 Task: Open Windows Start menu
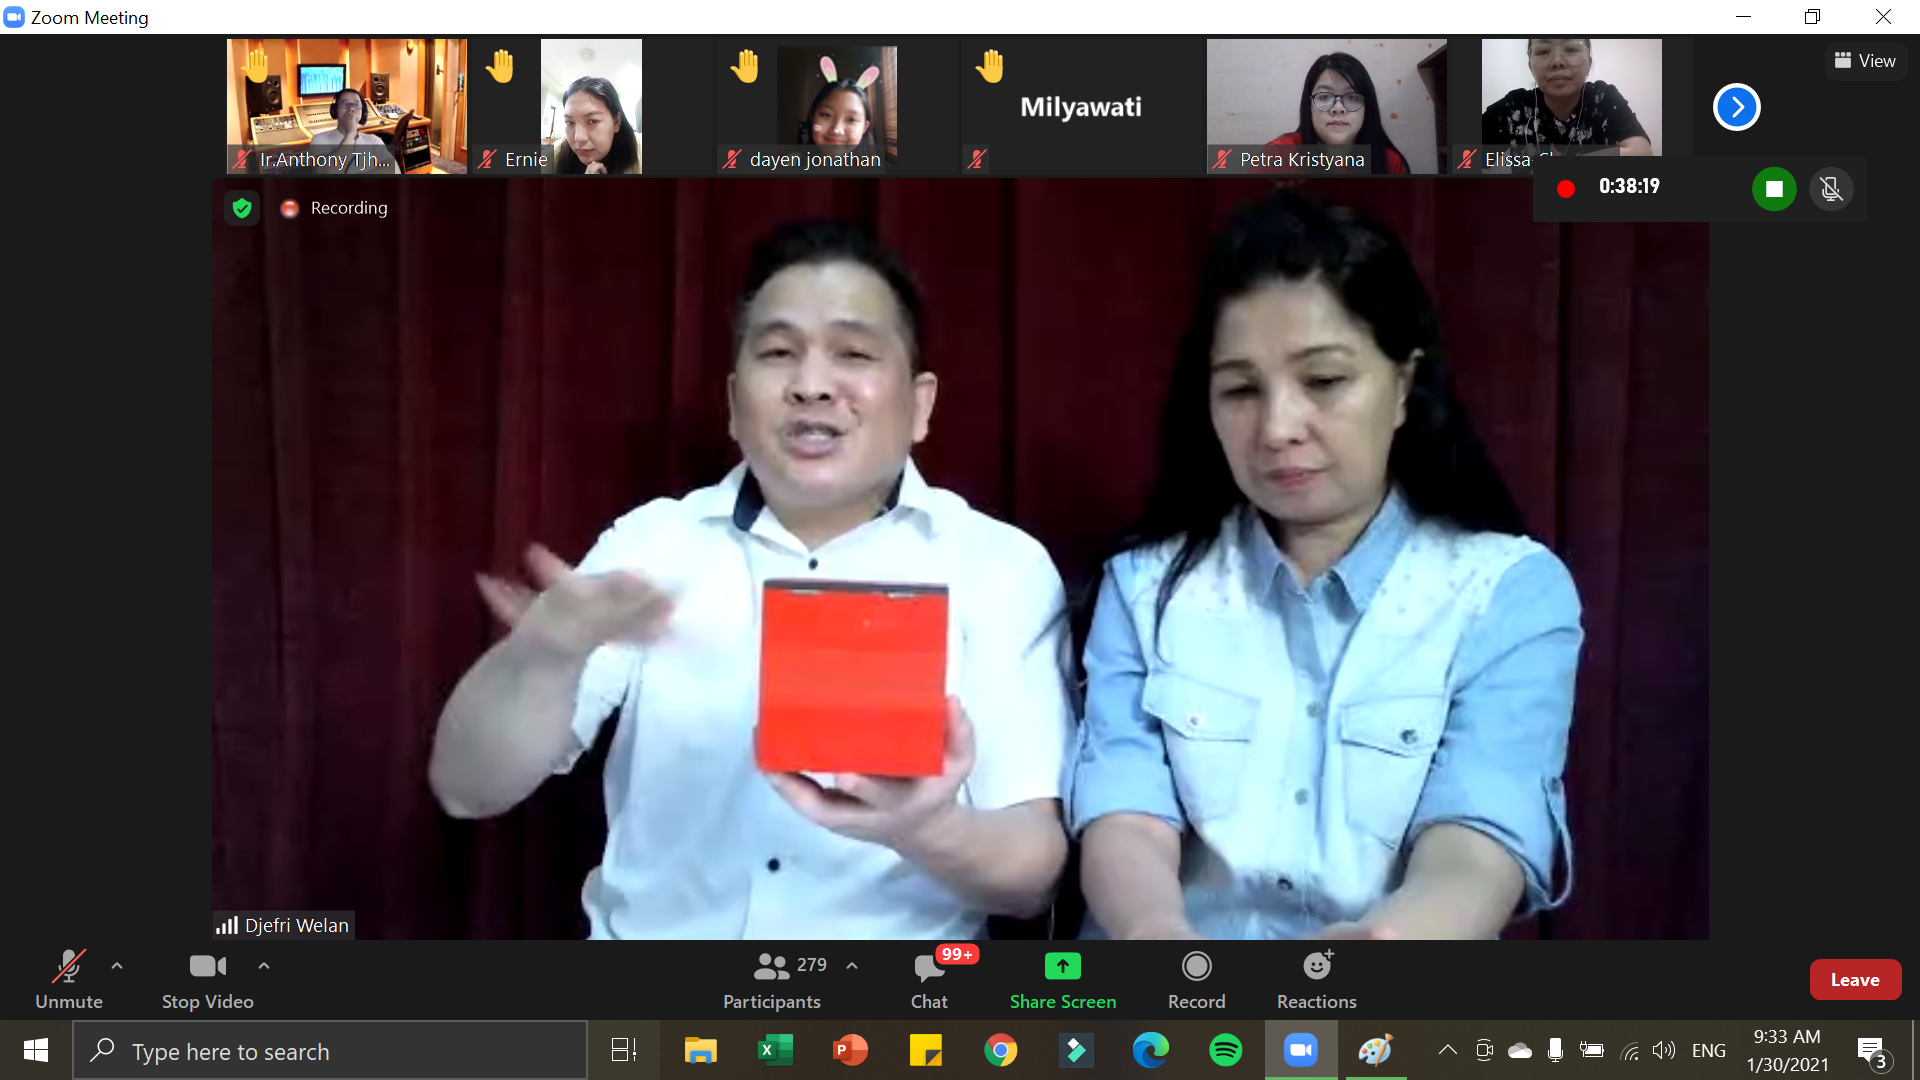[x=36, y=1051]
